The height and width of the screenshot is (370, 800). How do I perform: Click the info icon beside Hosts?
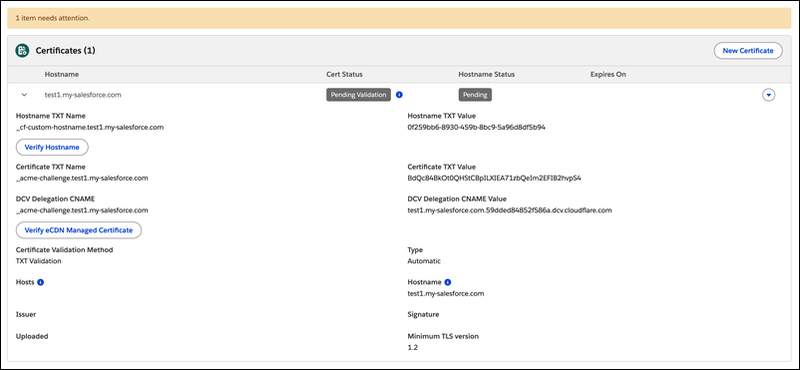pos(40,282)
